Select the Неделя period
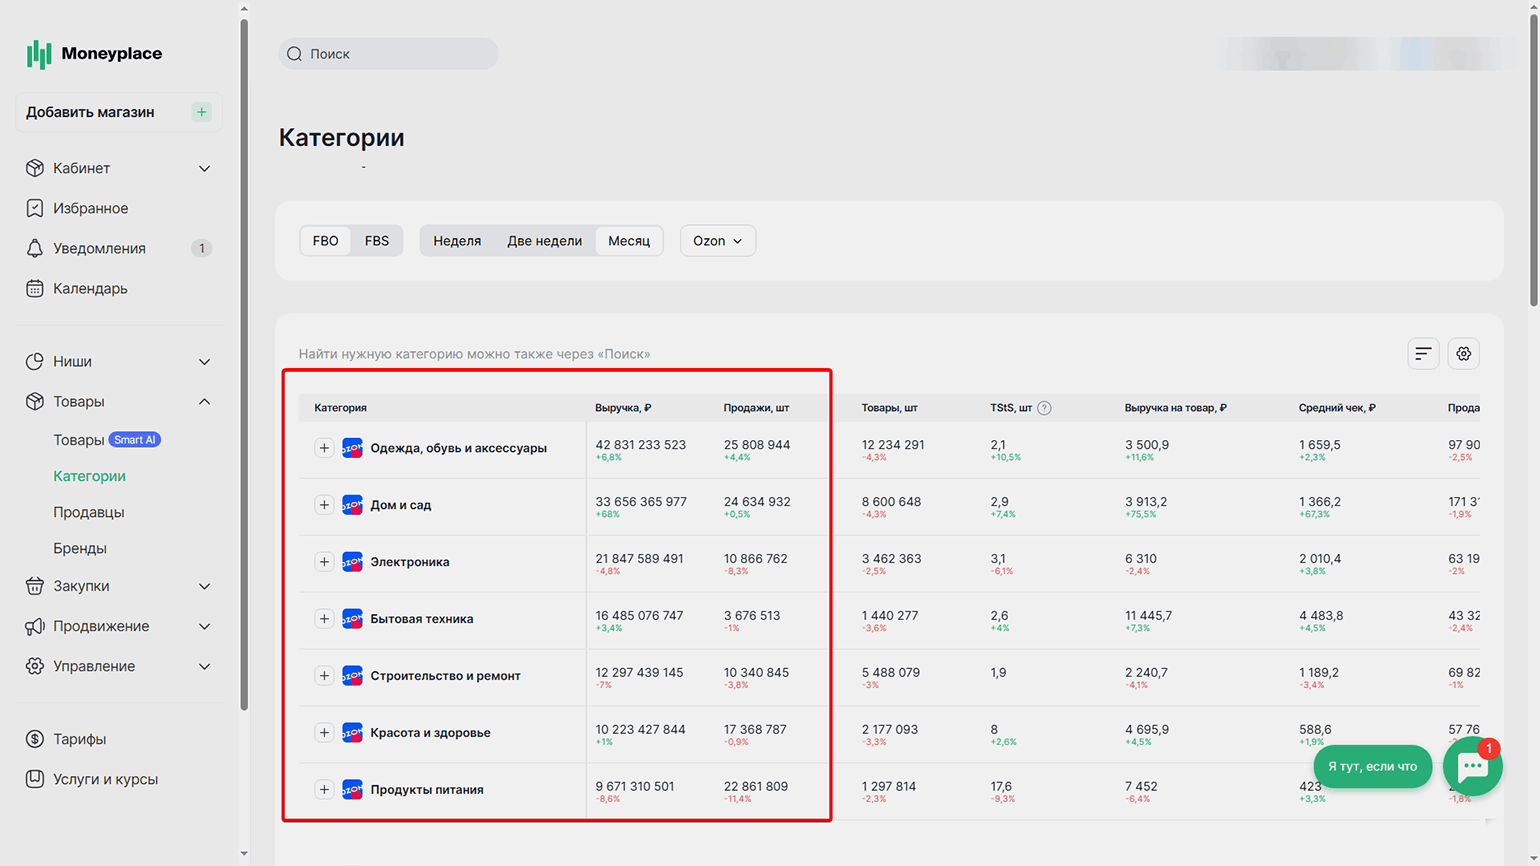This screenshot has height=866, width=1540. point(457,241)
